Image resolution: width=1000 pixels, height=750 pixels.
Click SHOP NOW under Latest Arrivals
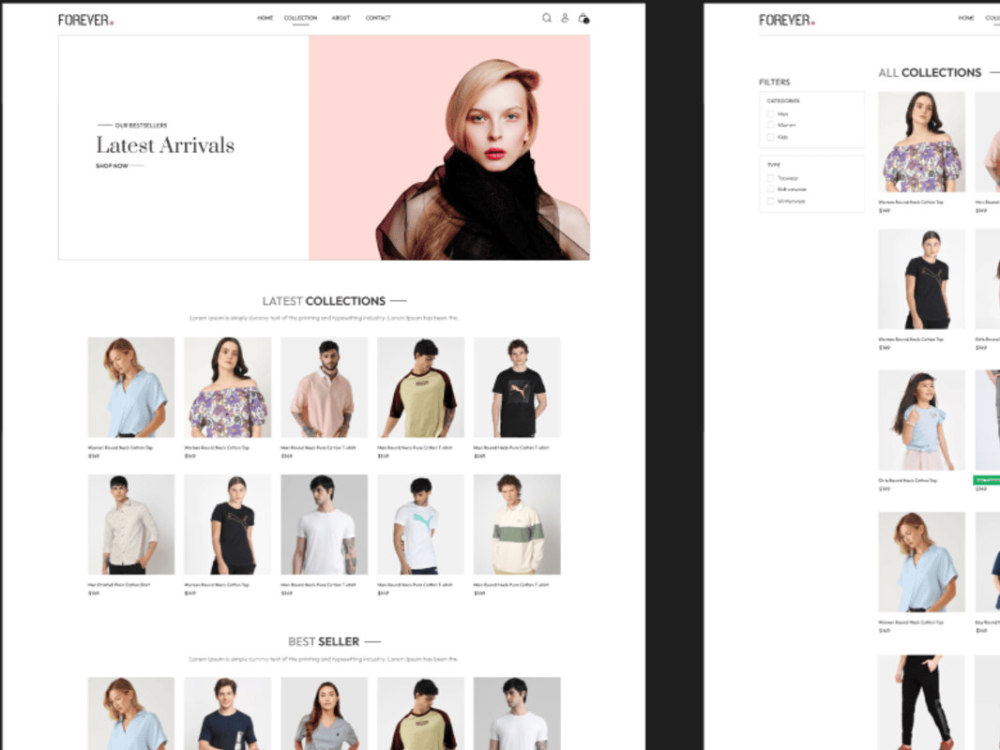pos(112,166)
